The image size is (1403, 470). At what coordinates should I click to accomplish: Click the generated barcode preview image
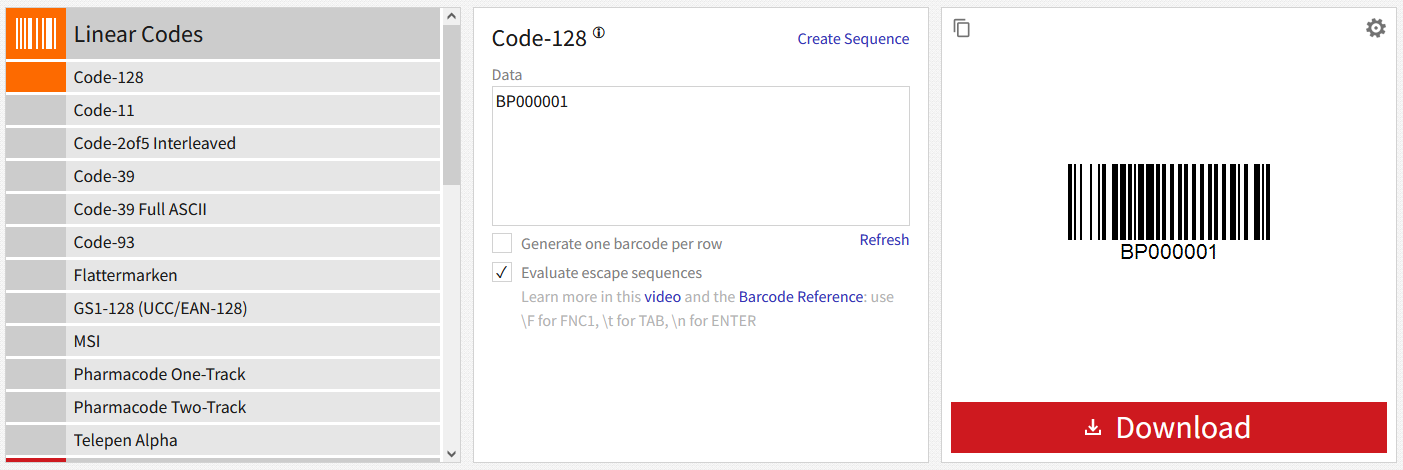1168,211
